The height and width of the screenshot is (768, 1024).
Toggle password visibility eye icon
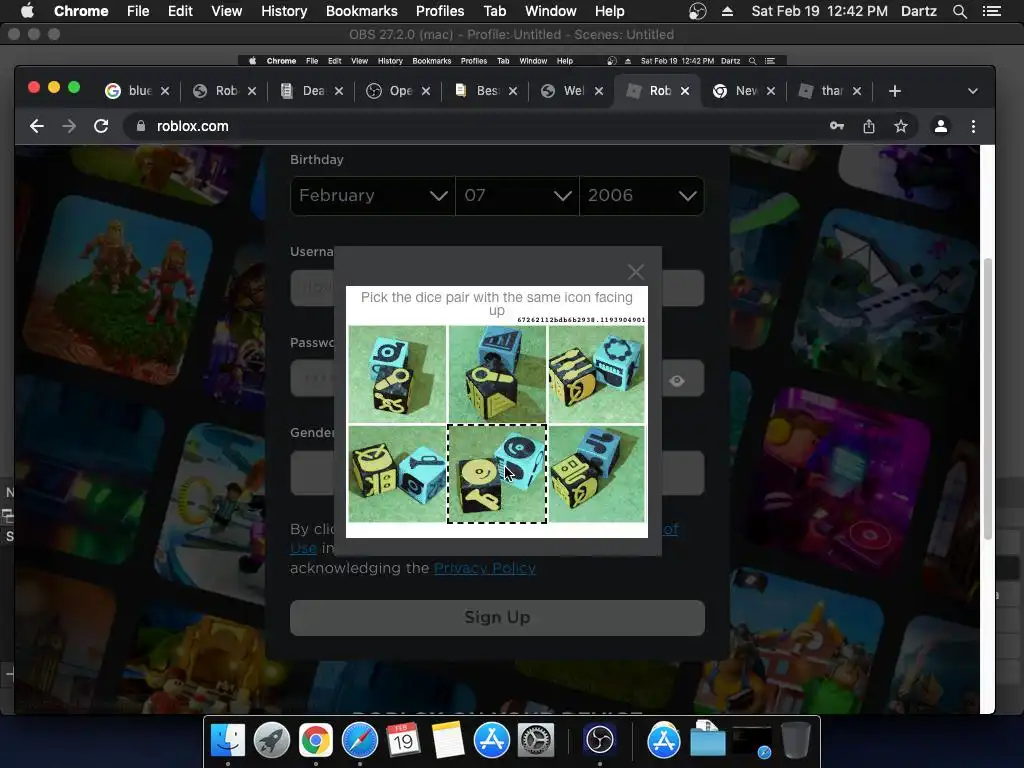pyautogui.click(x=677, y=380)
